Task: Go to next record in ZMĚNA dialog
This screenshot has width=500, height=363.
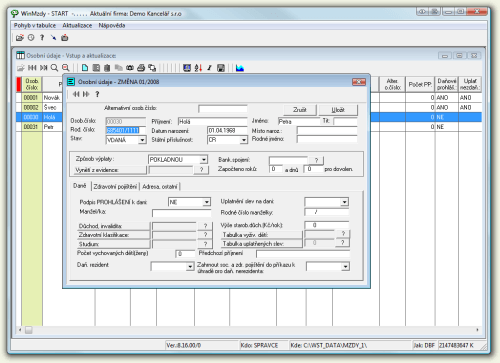Action: [86, 94]
